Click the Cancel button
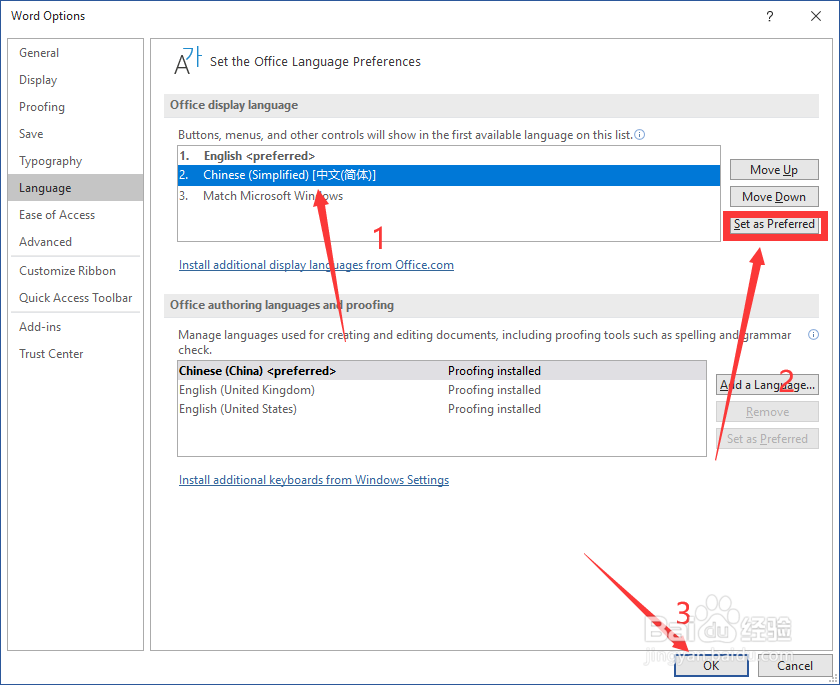 [795, 665]
